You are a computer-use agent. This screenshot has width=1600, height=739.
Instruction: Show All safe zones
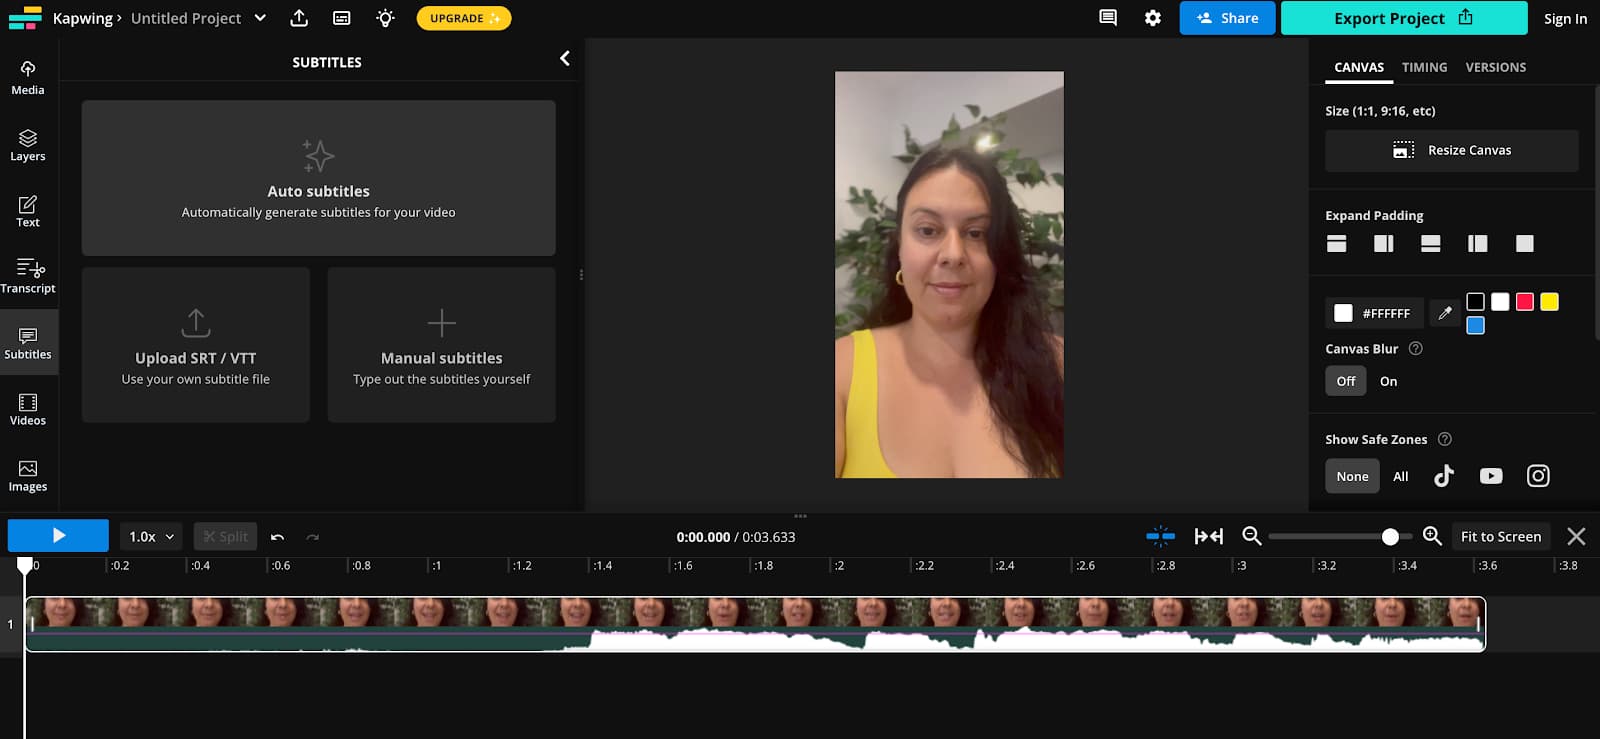(1400, 476)
